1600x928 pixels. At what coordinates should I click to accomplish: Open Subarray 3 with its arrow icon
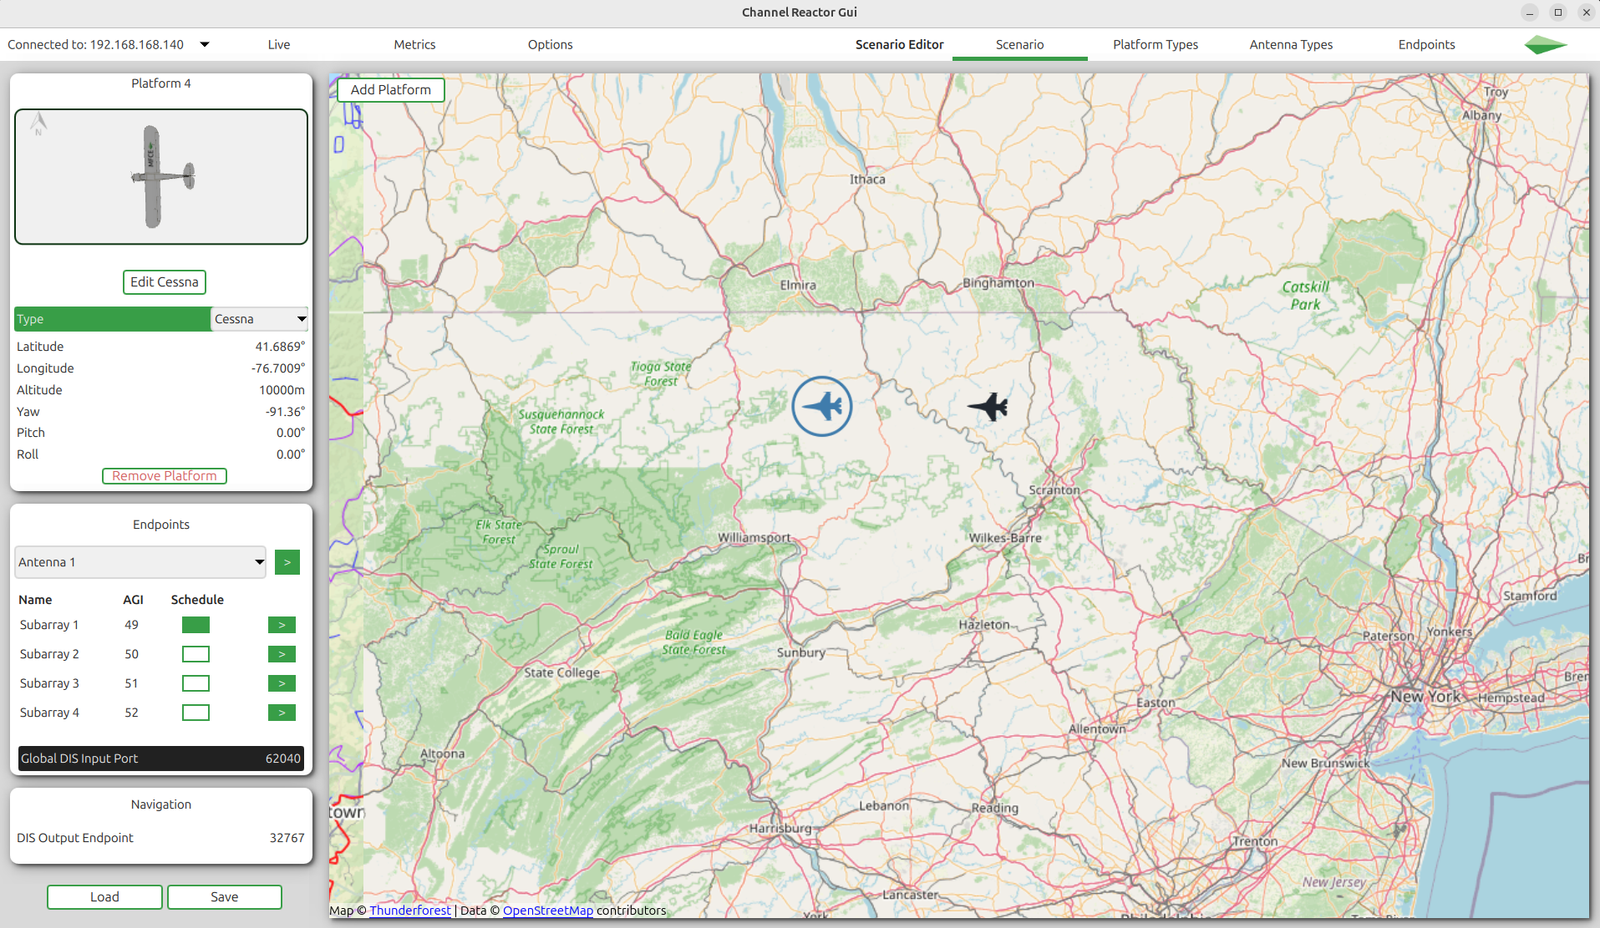click(281, 683)
